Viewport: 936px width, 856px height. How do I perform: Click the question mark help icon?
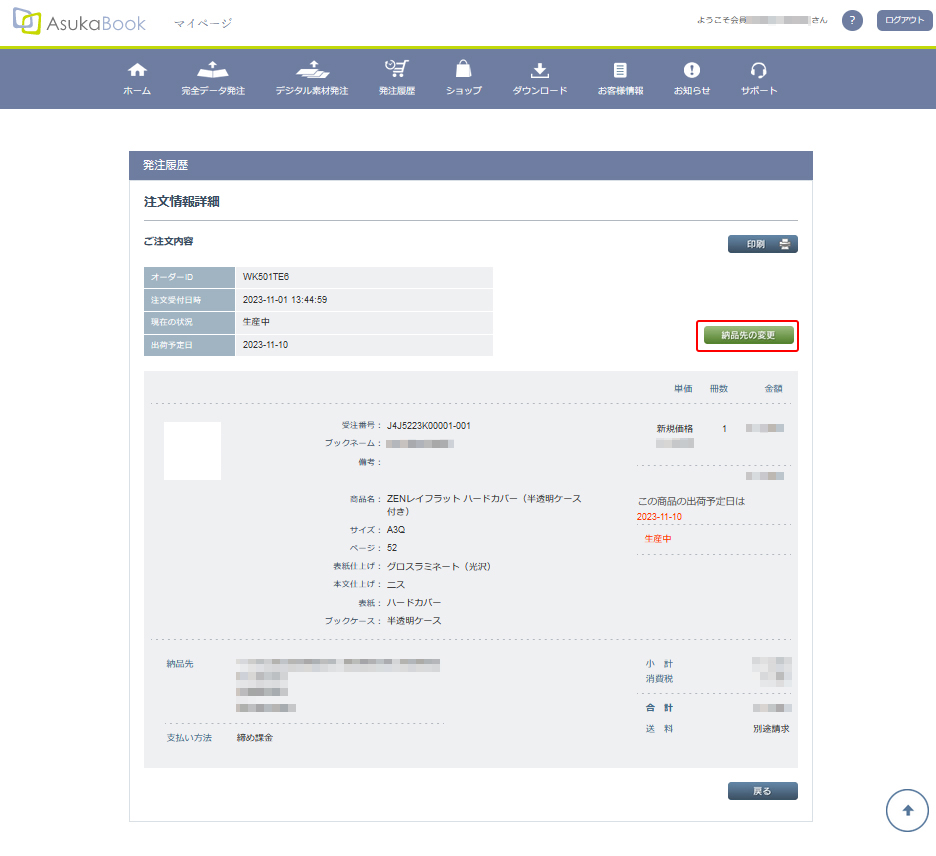(x=852, y=21)
